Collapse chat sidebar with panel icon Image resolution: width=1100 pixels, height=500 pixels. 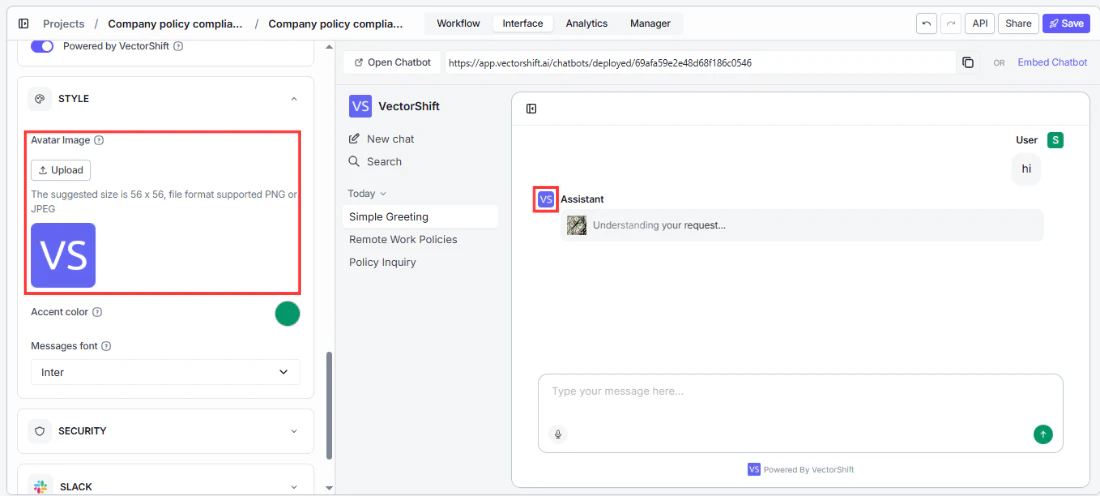(x=531, y=109)
